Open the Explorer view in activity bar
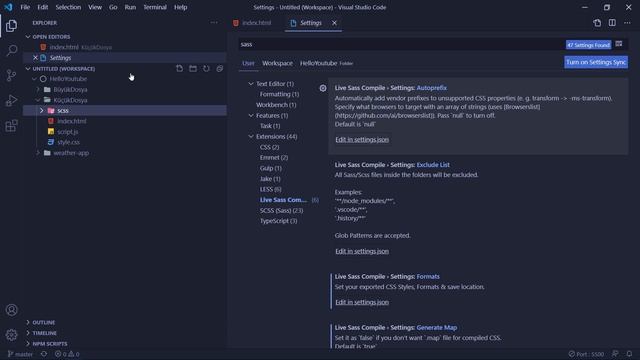Screen dimensions: 640x360 pyautogui.click(x=11, y=26)
